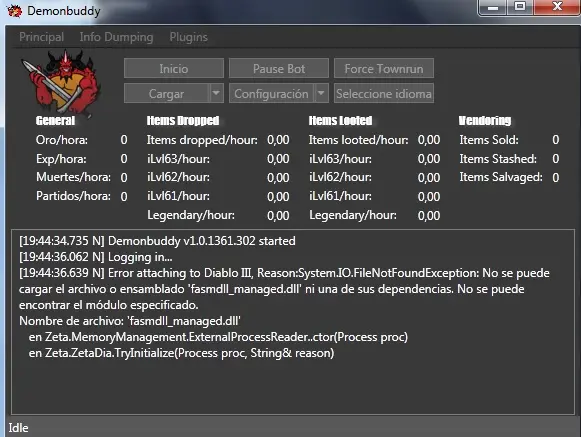Click the Items looted/hour label
The height and width of the screenshot is (437, 581).
pos(359,140)
